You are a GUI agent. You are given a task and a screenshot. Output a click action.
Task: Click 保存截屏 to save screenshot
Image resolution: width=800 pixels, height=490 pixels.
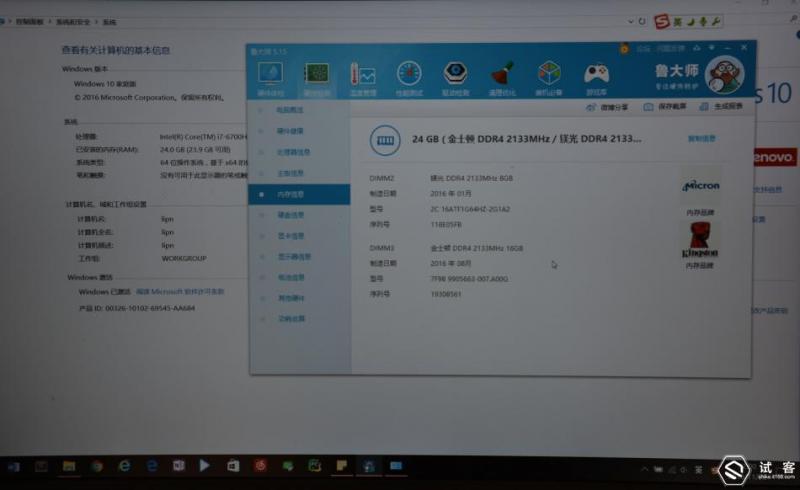point(665,107)
